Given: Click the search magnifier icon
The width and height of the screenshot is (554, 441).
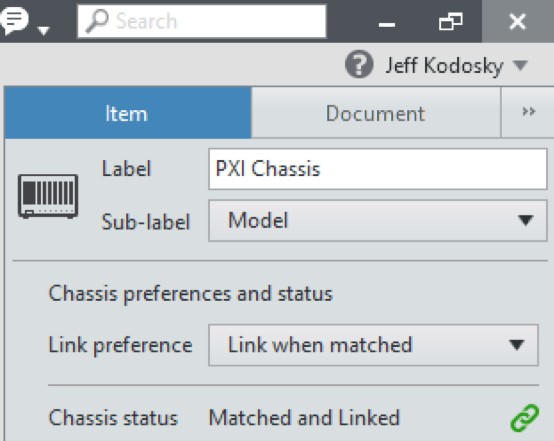Looking at the screenshot, I should tap(97, 21).
